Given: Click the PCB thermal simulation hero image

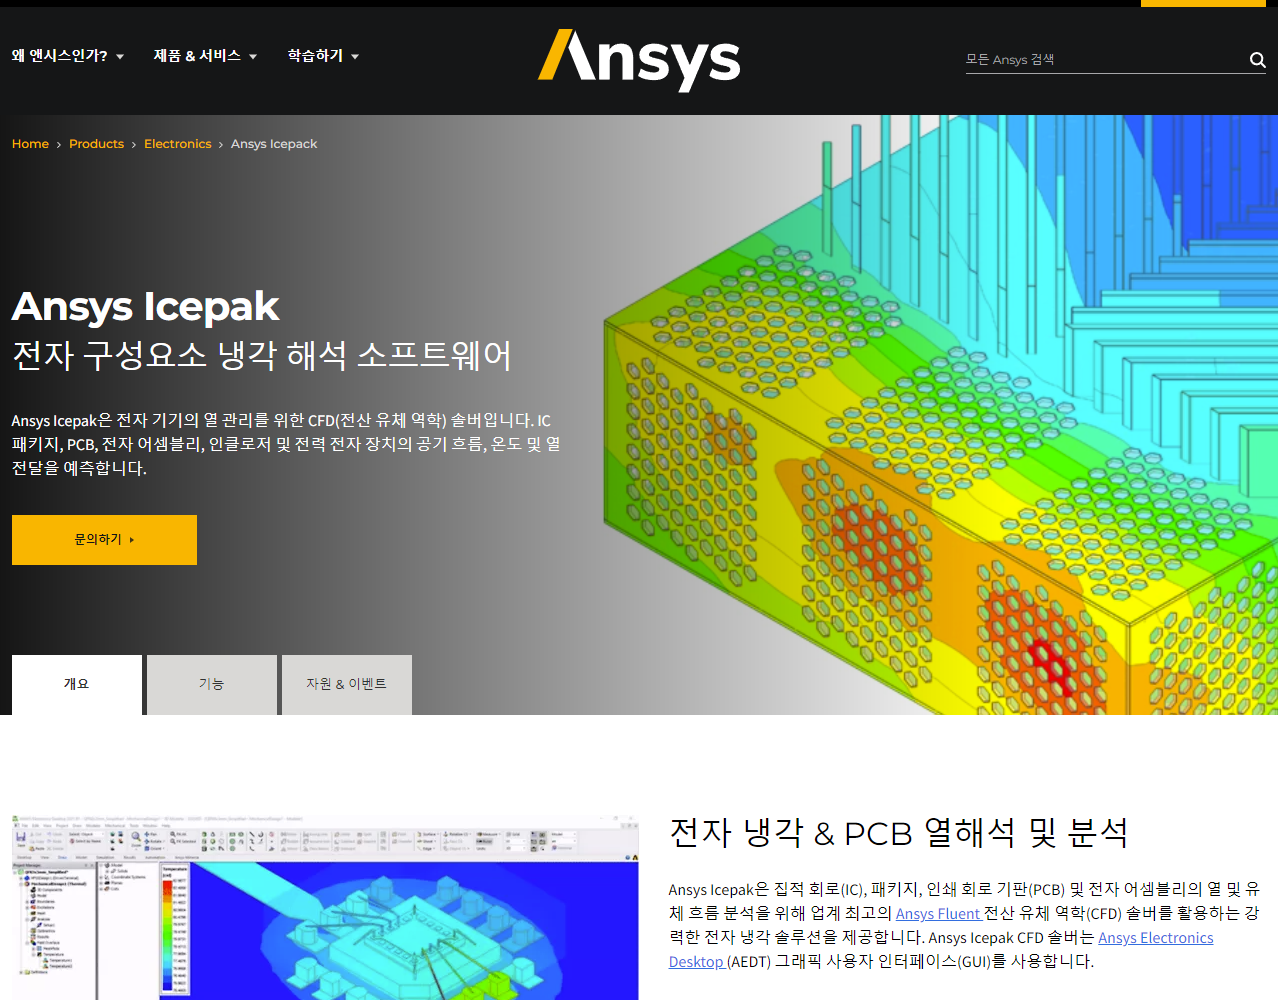Looking at the screenshot, I should coord(940,415).
